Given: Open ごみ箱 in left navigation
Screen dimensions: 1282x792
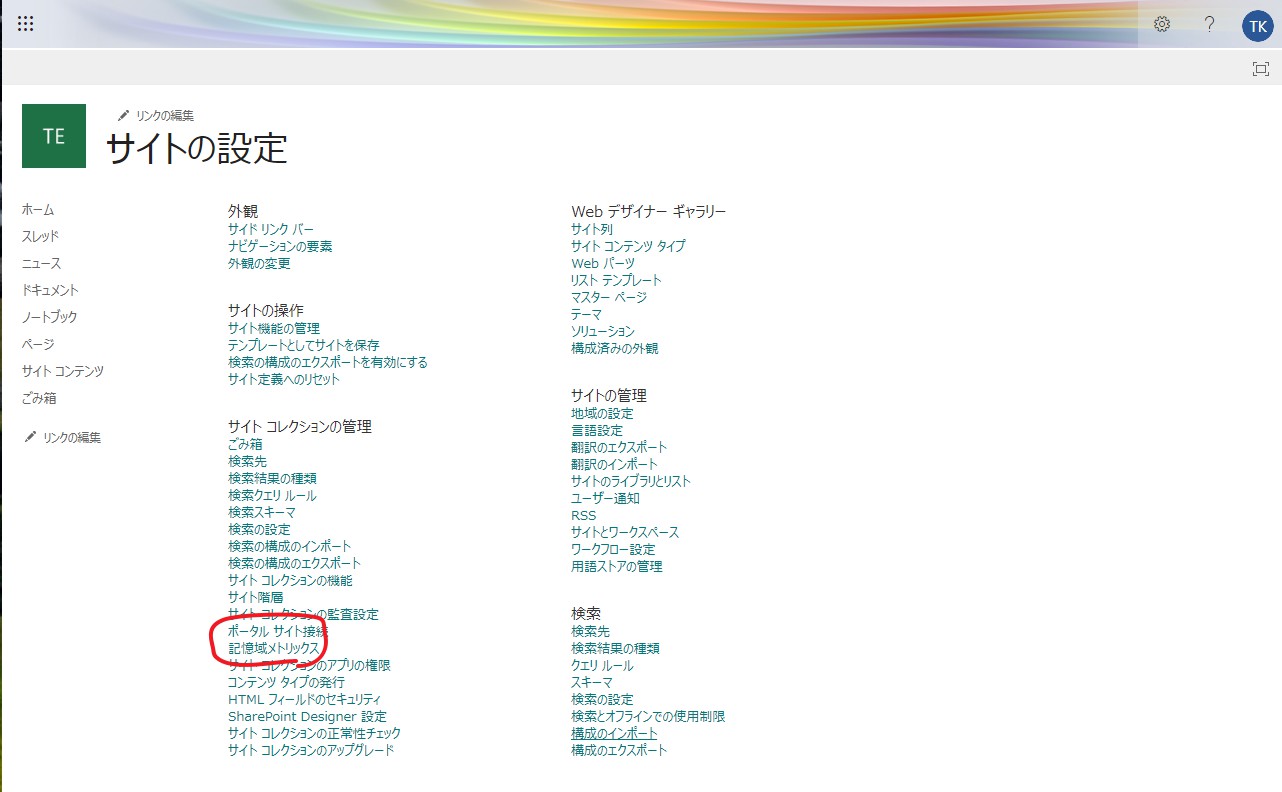Looking at the screenshot, I should coord(39,398).
